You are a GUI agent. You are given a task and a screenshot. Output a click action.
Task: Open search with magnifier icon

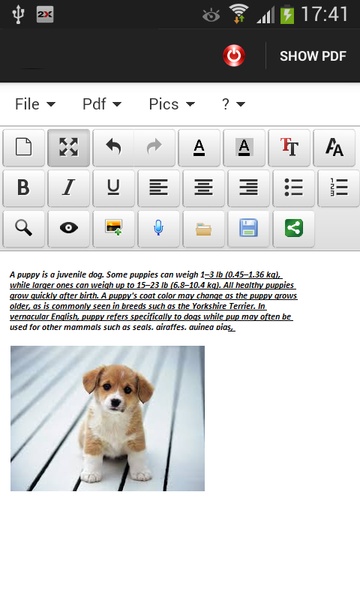pyautogui.click(x=24, y=229)
